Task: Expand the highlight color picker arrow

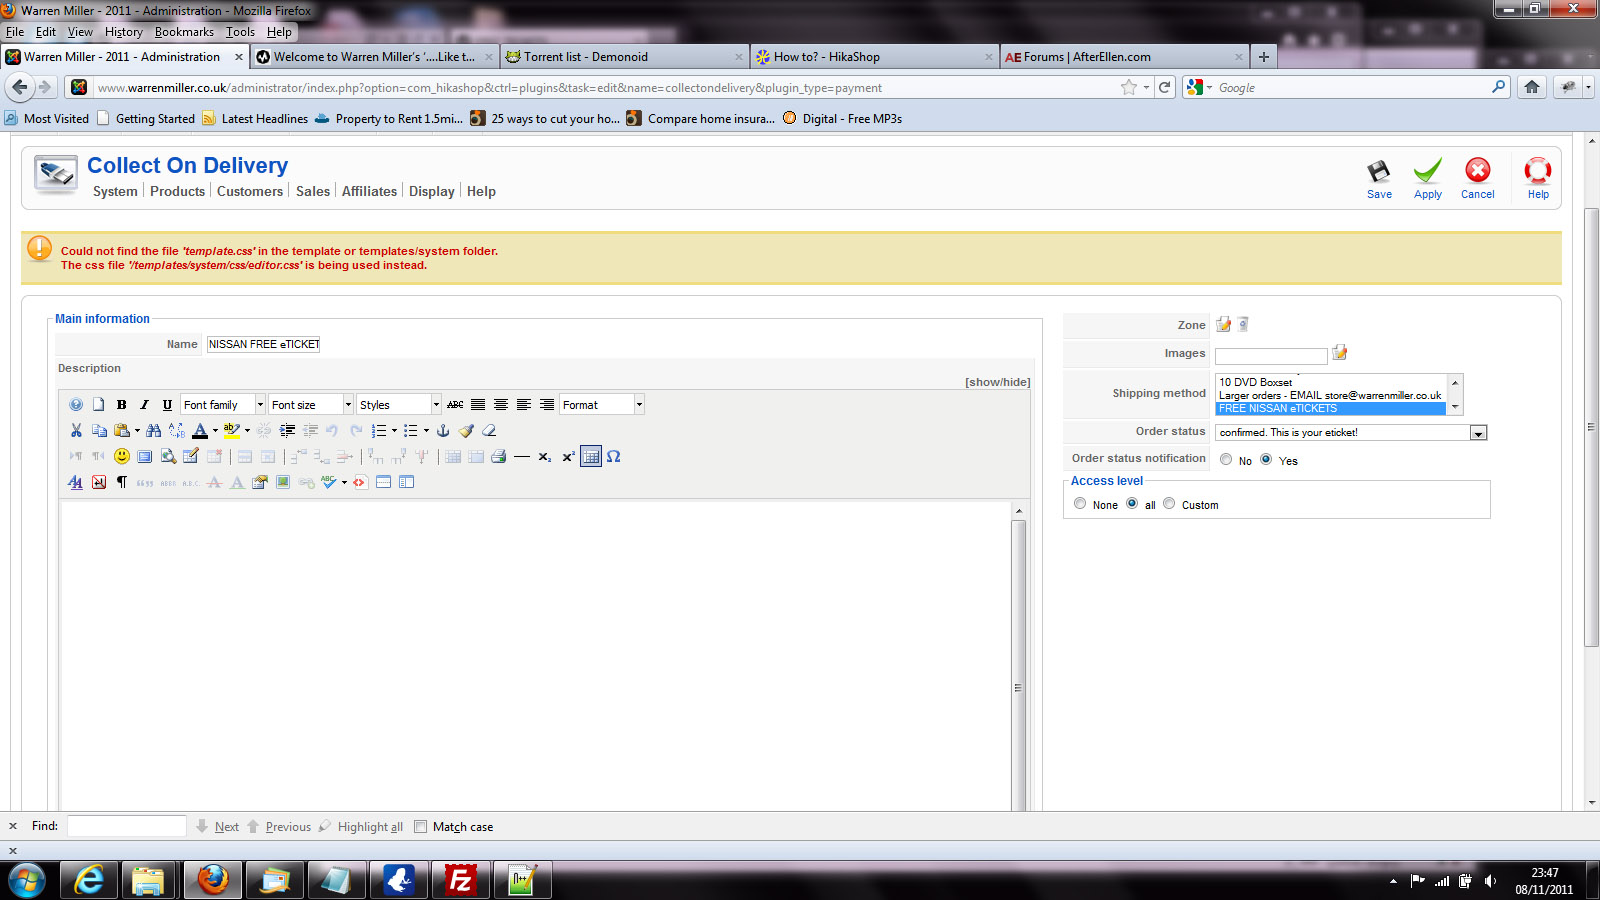Action: (247, 431)
